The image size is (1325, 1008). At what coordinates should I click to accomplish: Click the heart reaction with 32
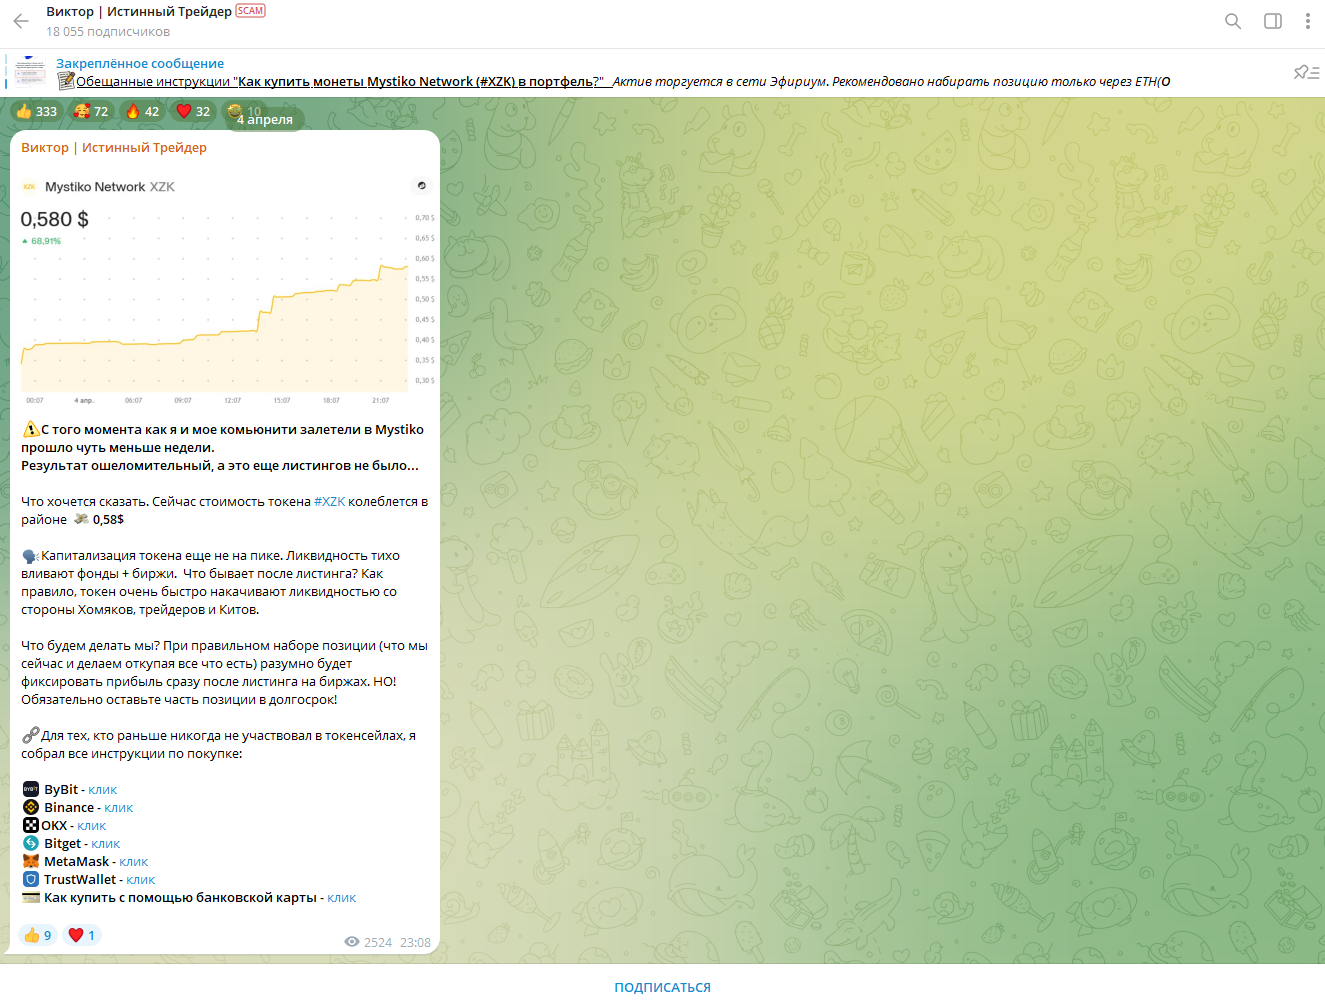(193, 111)
